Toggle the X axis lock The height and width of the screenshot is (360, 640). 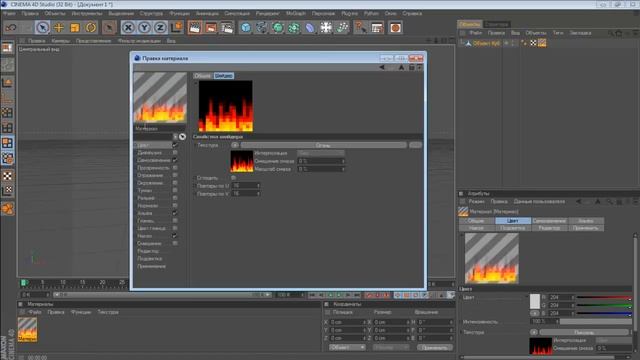click(128, 27)
